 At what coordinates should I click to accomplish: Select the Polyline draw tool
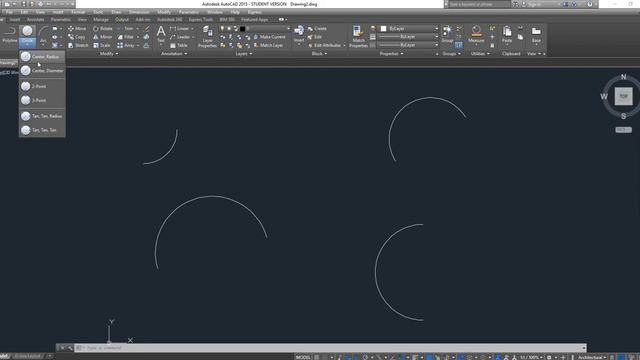click(x=9, y=35)
